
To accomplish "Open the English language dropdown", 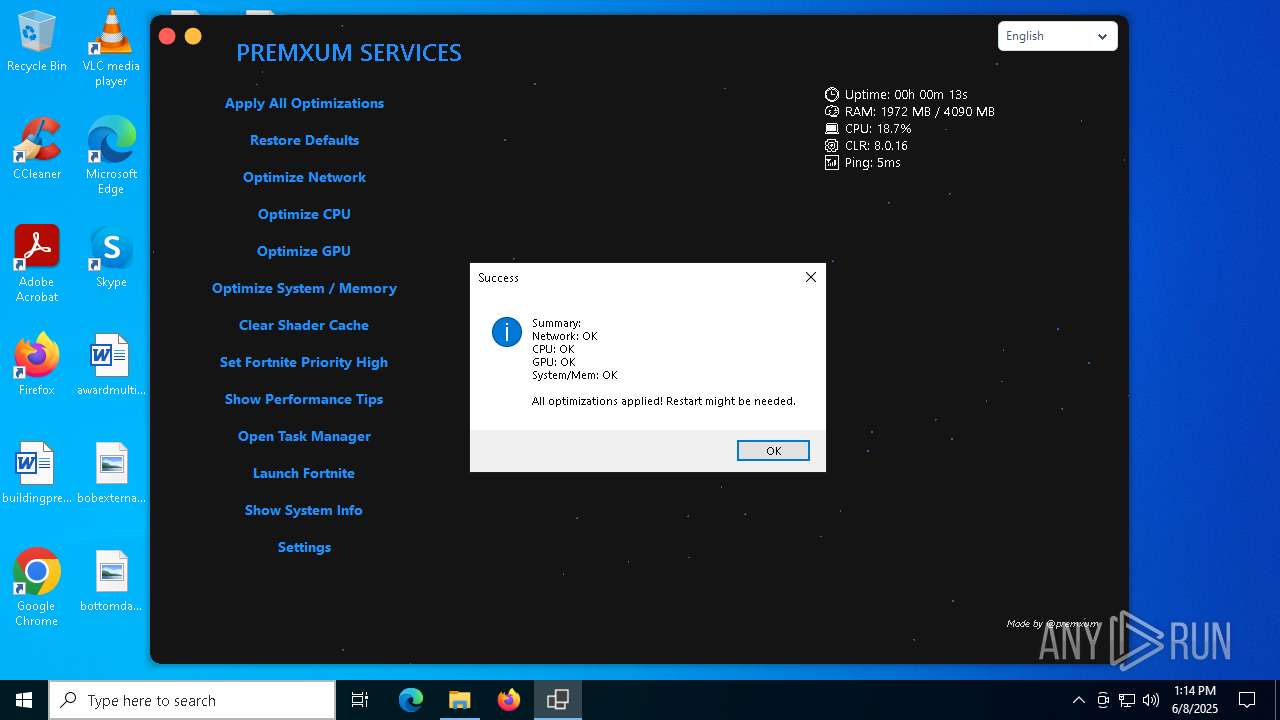I will (1057, 36).
